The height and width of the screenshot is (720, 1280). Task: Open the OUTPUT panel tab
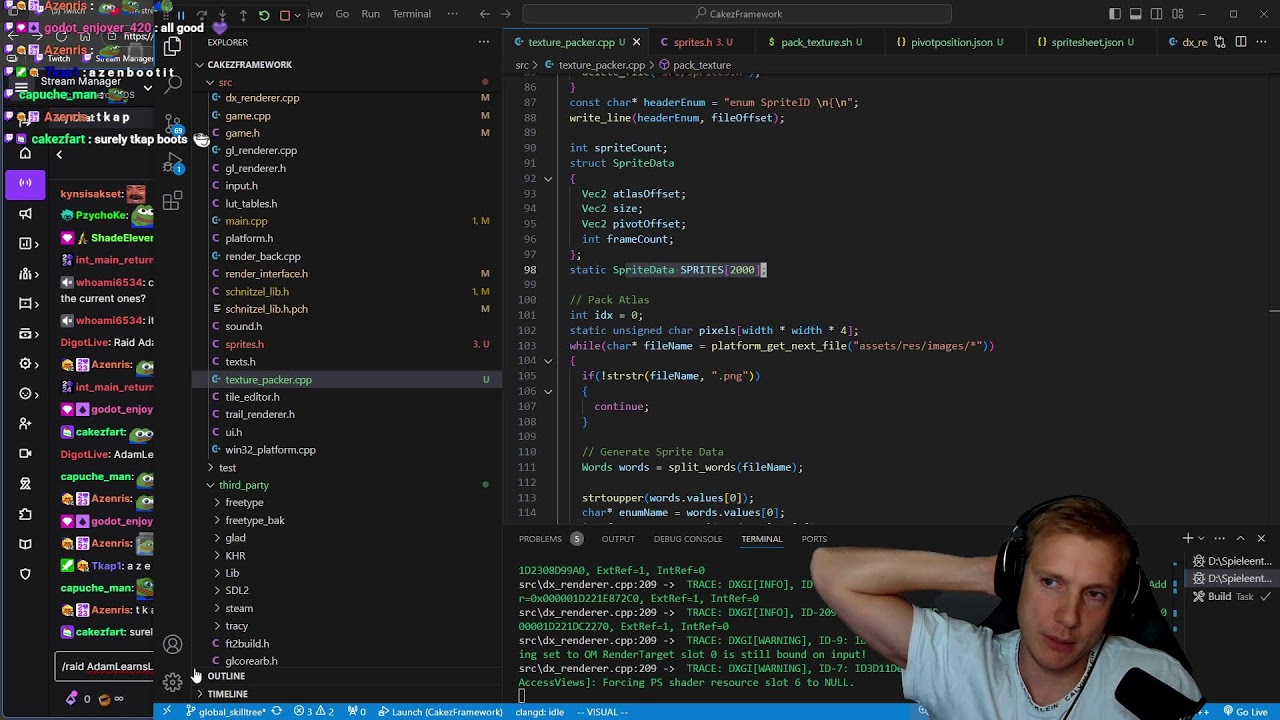(x=618, y=539)
